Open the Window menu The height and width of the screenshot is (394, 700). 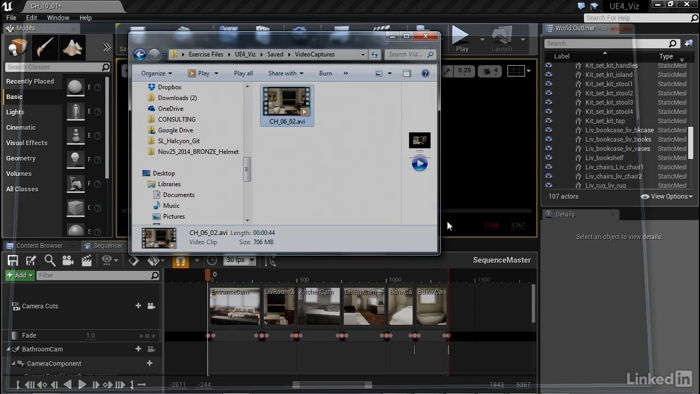(x=58, y=18)
